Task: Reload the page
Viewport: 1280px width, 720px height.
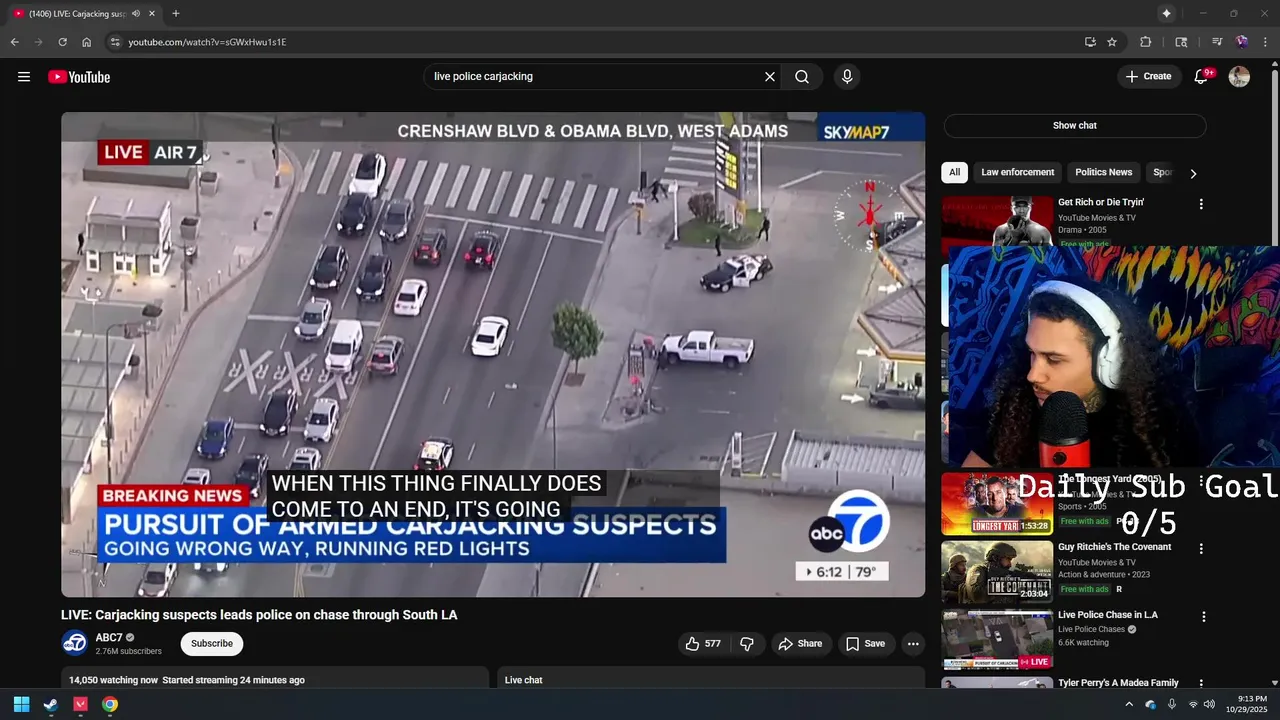Action: point(62,42)
